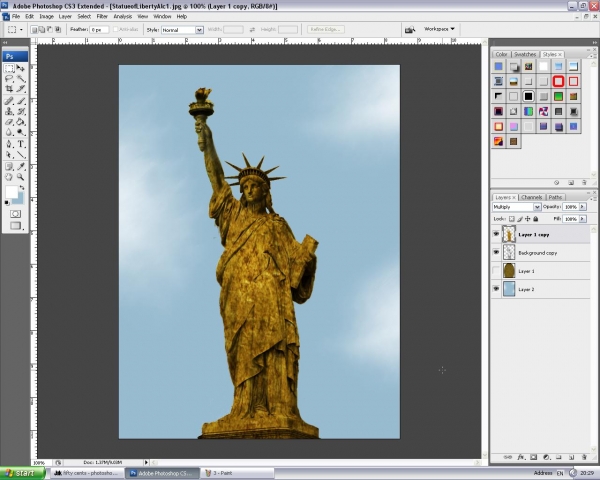Swap foreground and background colors
Viewport: 600px width, 480px height.
pyautogui.click(x=22, y=188)
